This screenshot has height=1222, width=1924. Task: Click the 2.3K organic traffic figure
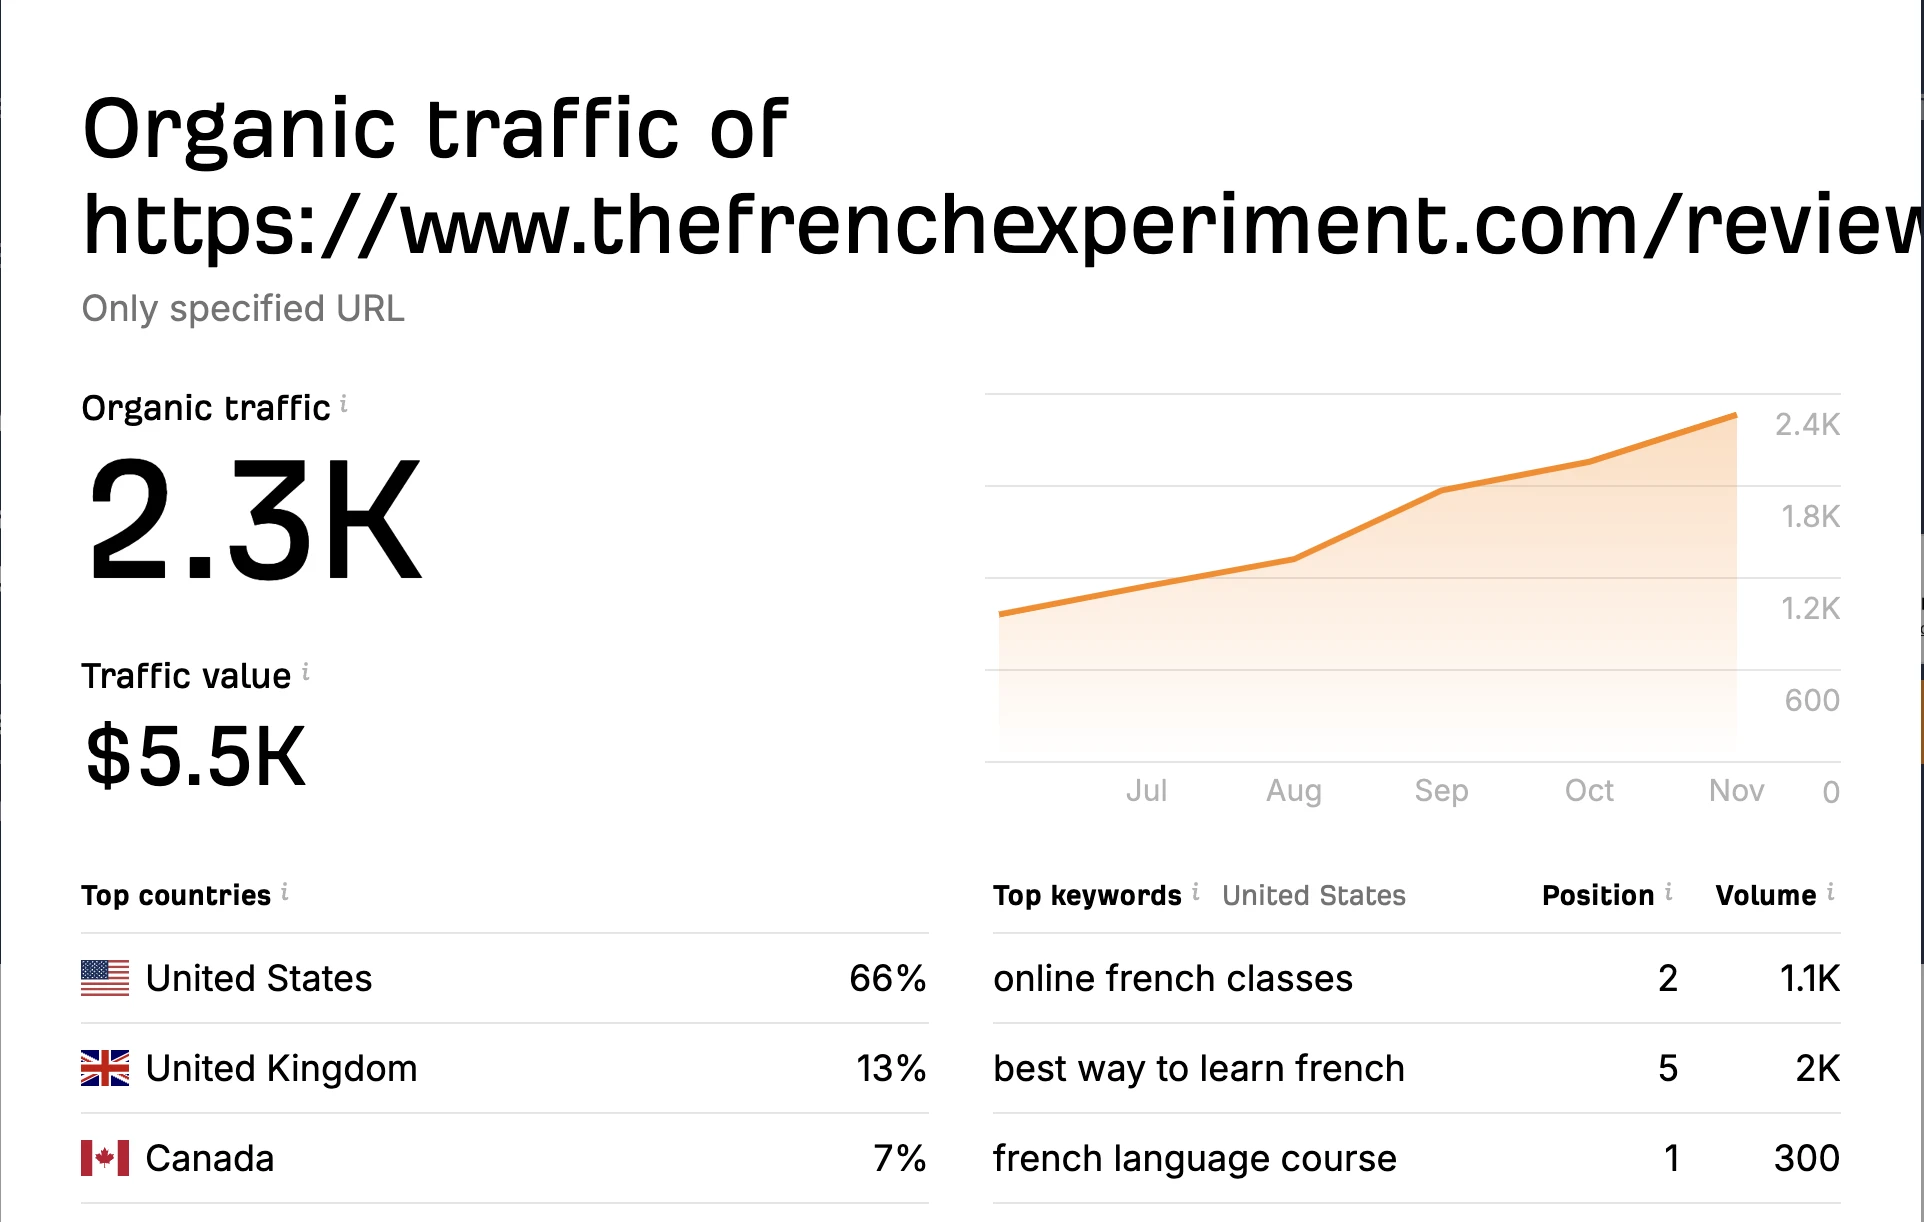point(254,520)
